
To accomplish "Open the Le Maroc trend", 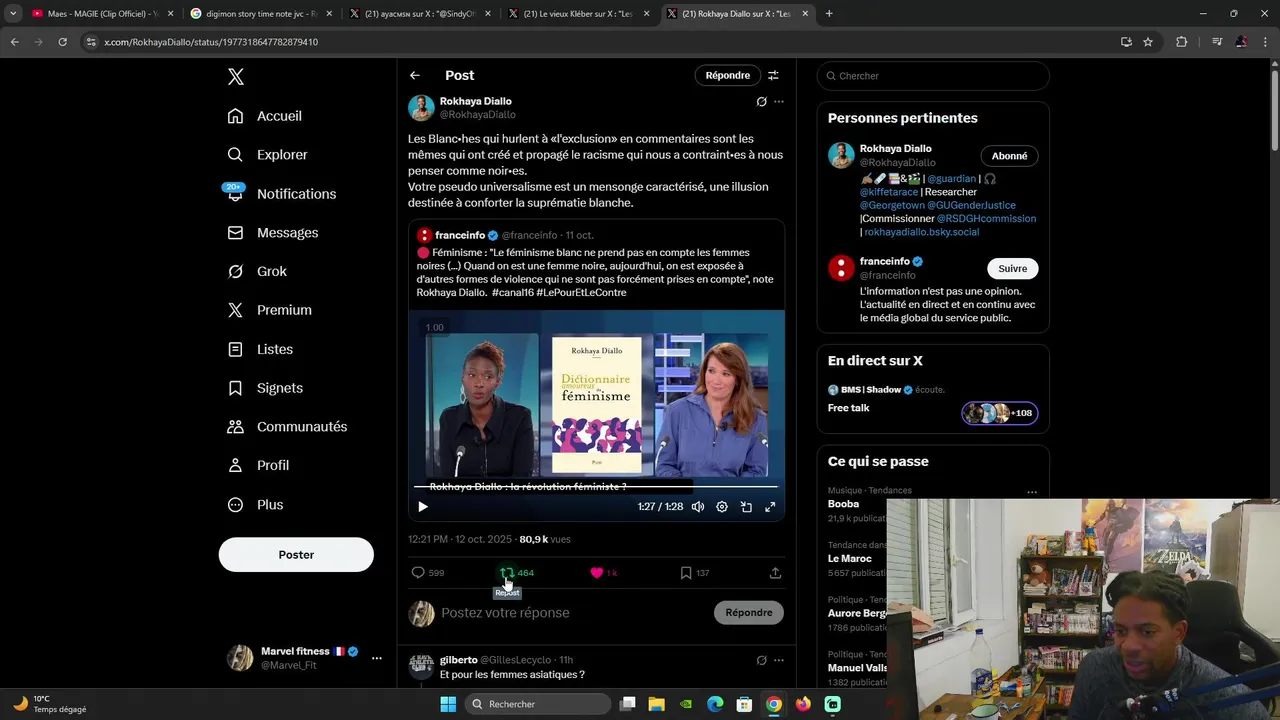I will tap(850, 558).
